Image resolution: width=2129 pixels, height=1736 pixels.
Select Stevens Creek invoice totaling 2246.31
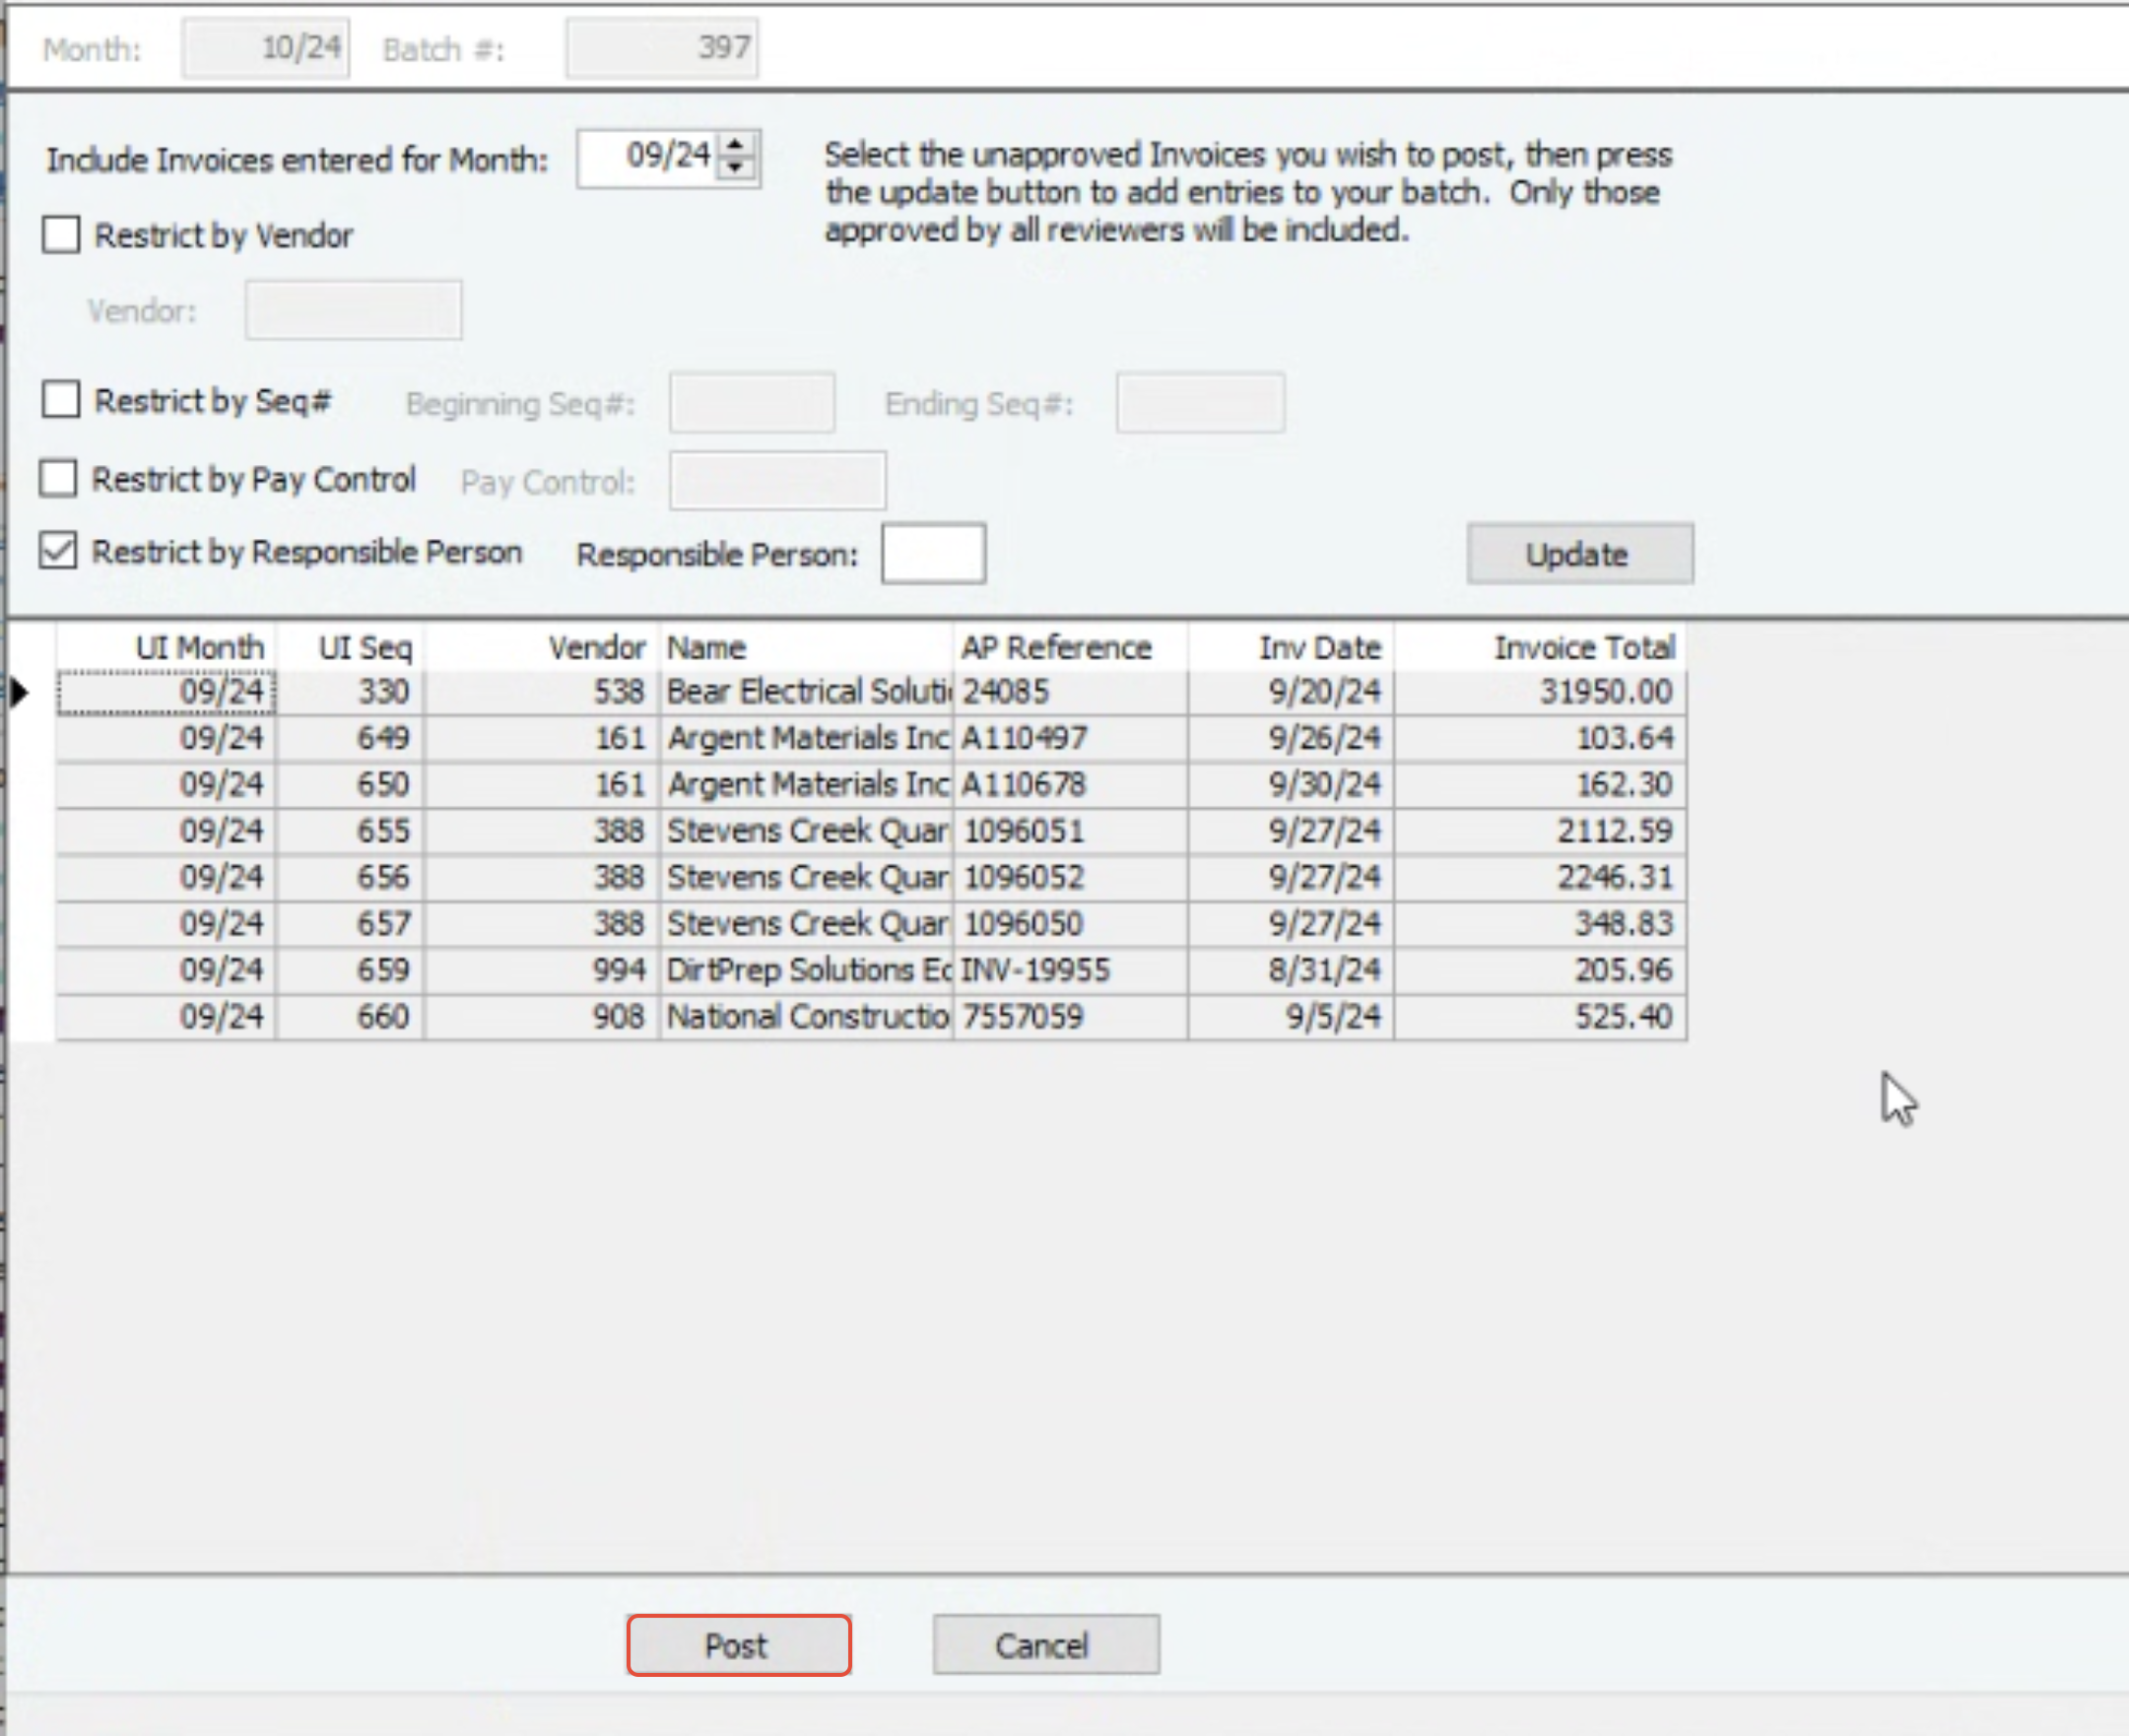coord(1614,878)
